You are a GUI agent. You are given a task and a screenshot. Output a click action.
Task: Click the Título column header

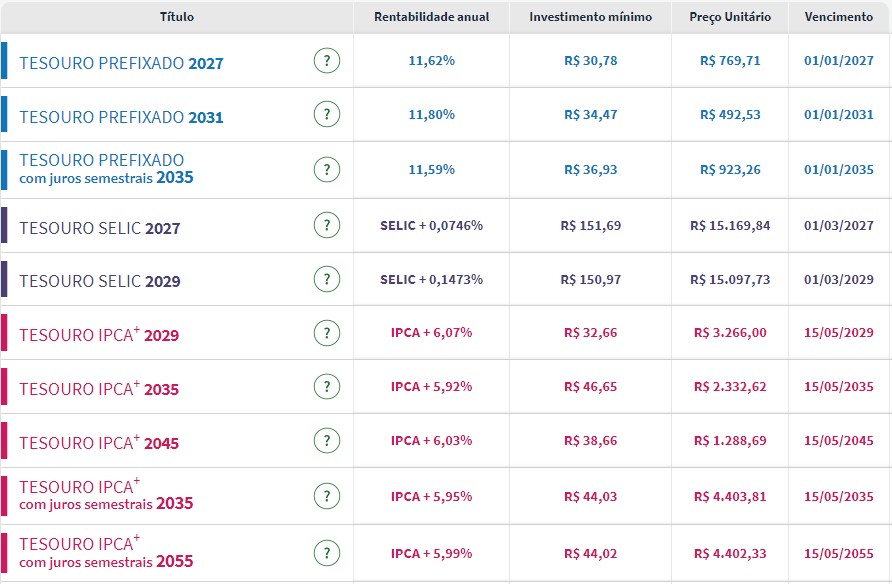point(177,17)
